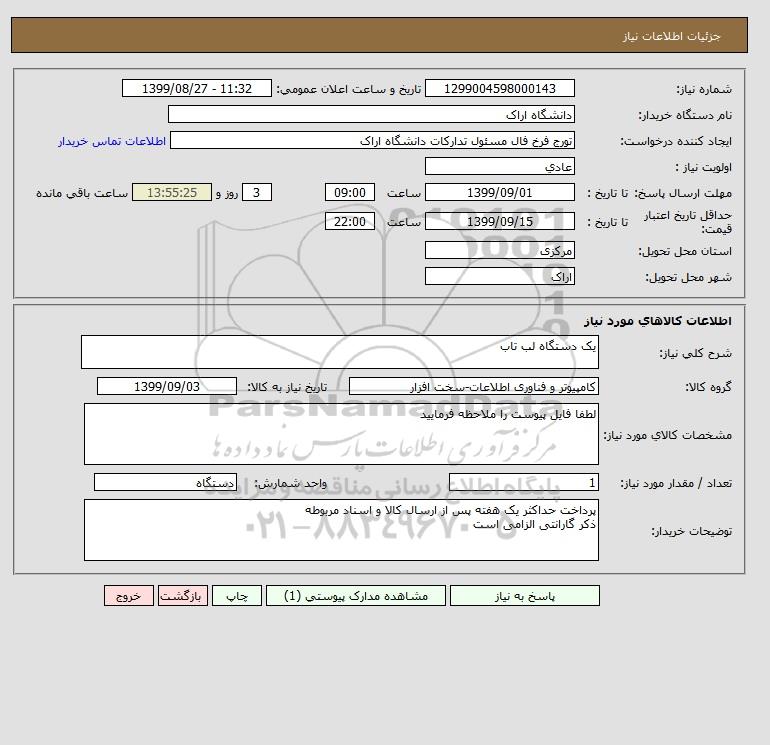Click the 'پاسخ به نیاز' button
770x745 pixels.
pos(524,596)
